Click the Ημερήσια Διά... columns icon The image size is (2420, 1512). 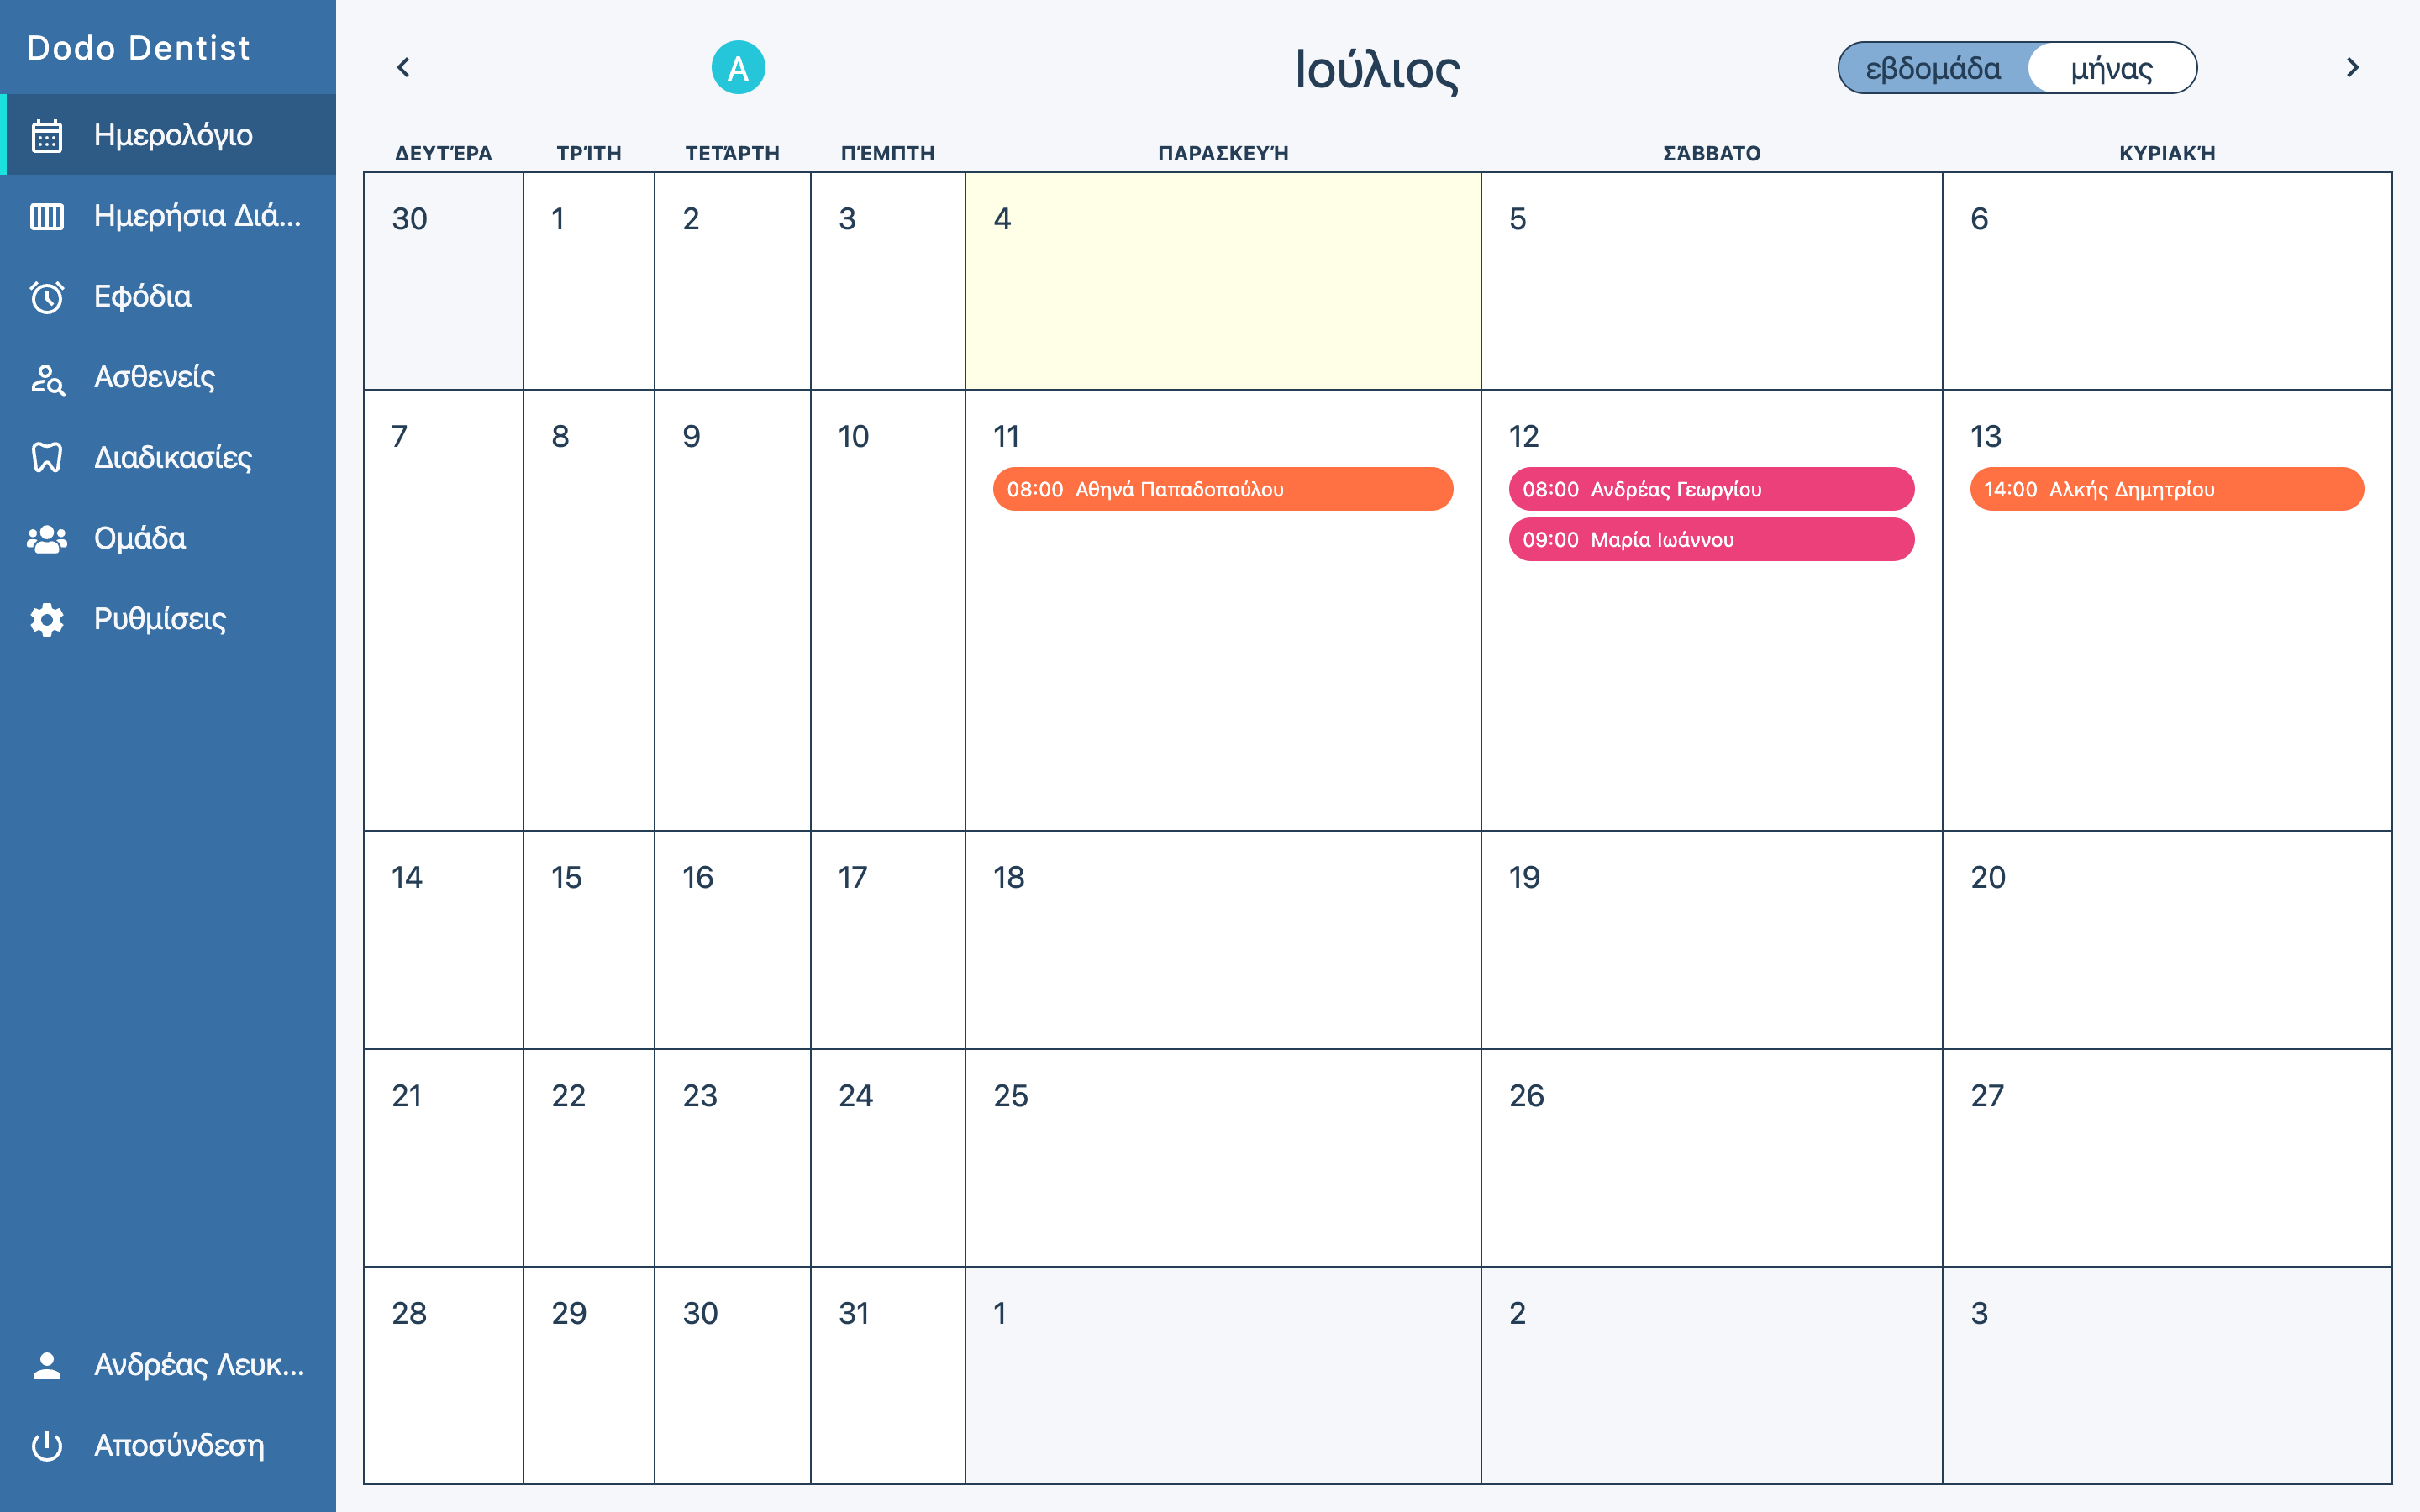click(47, 216)
